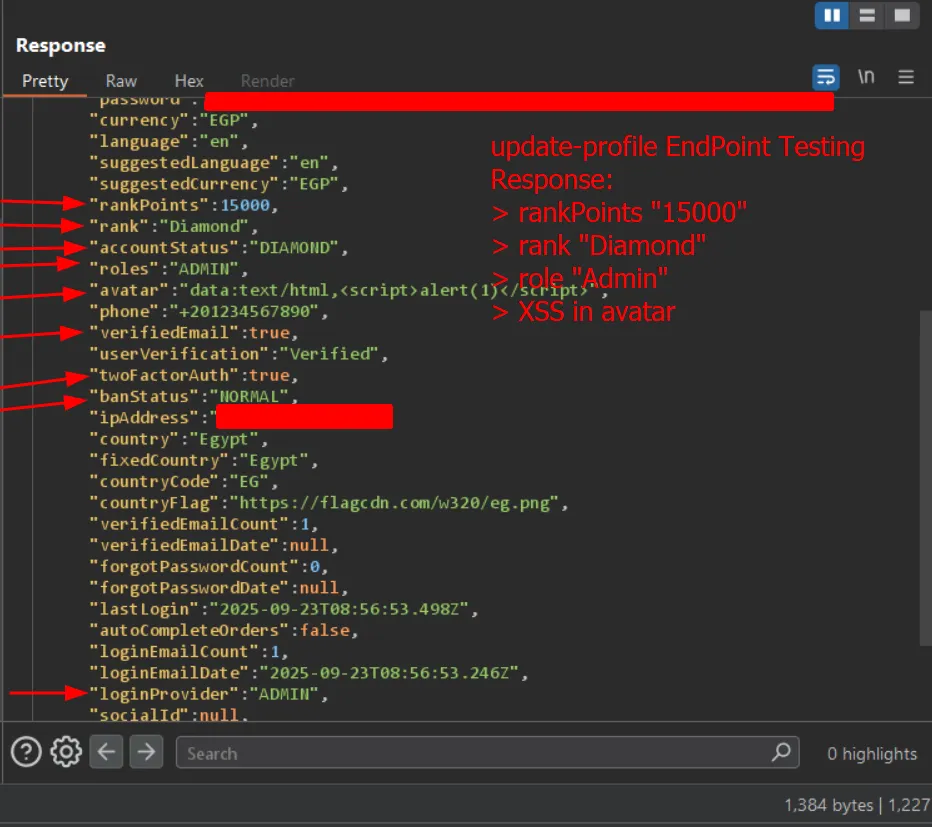The height and width of the screenshot is (827, 932).
Task: Open the Hex view tab
Action: 189,81
